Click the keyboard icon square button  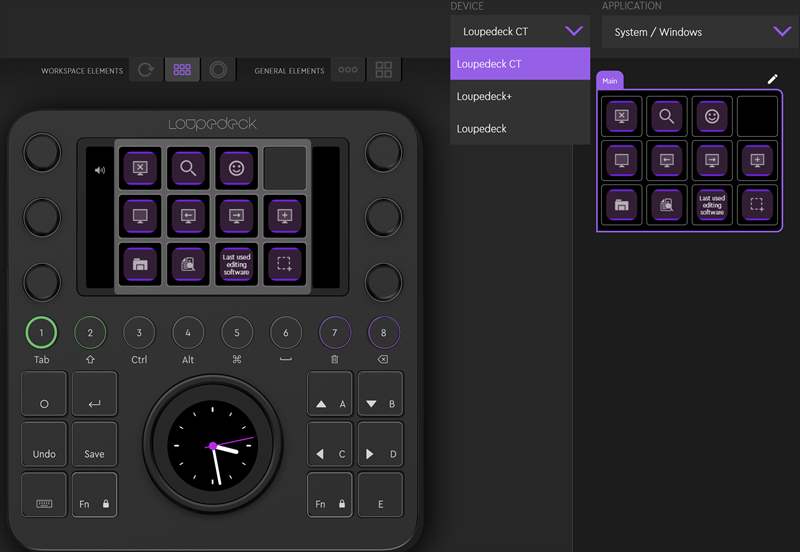[44, 494]
